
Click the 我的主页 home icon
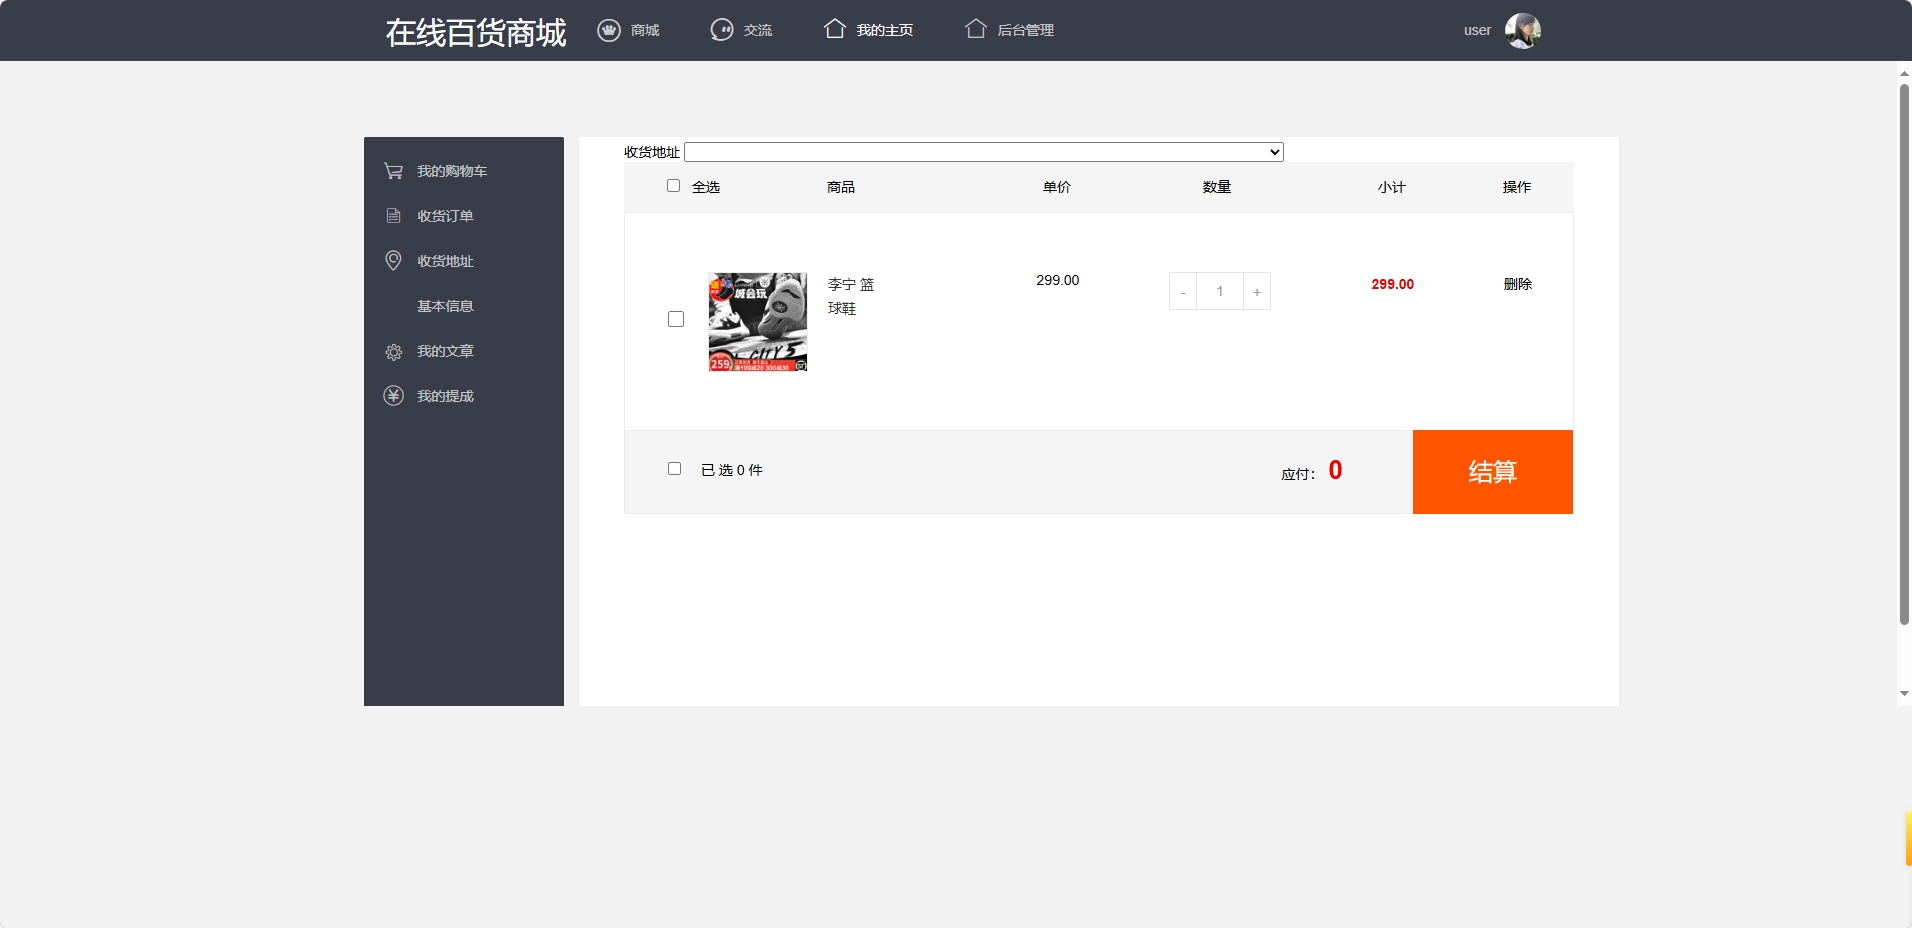click(x=837, y=29)
